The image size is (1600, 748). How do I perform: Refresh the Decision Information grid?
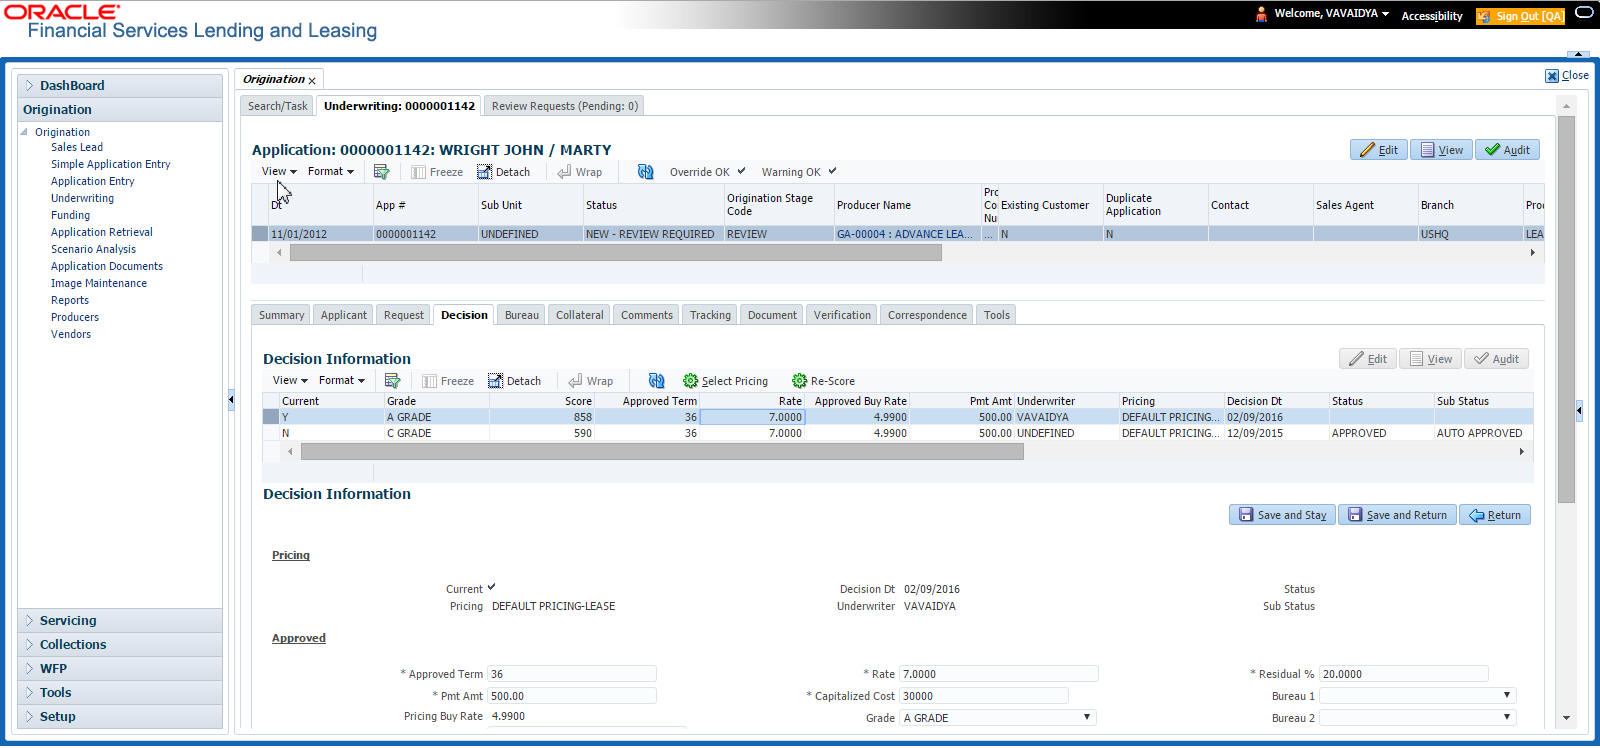(657, 381)
